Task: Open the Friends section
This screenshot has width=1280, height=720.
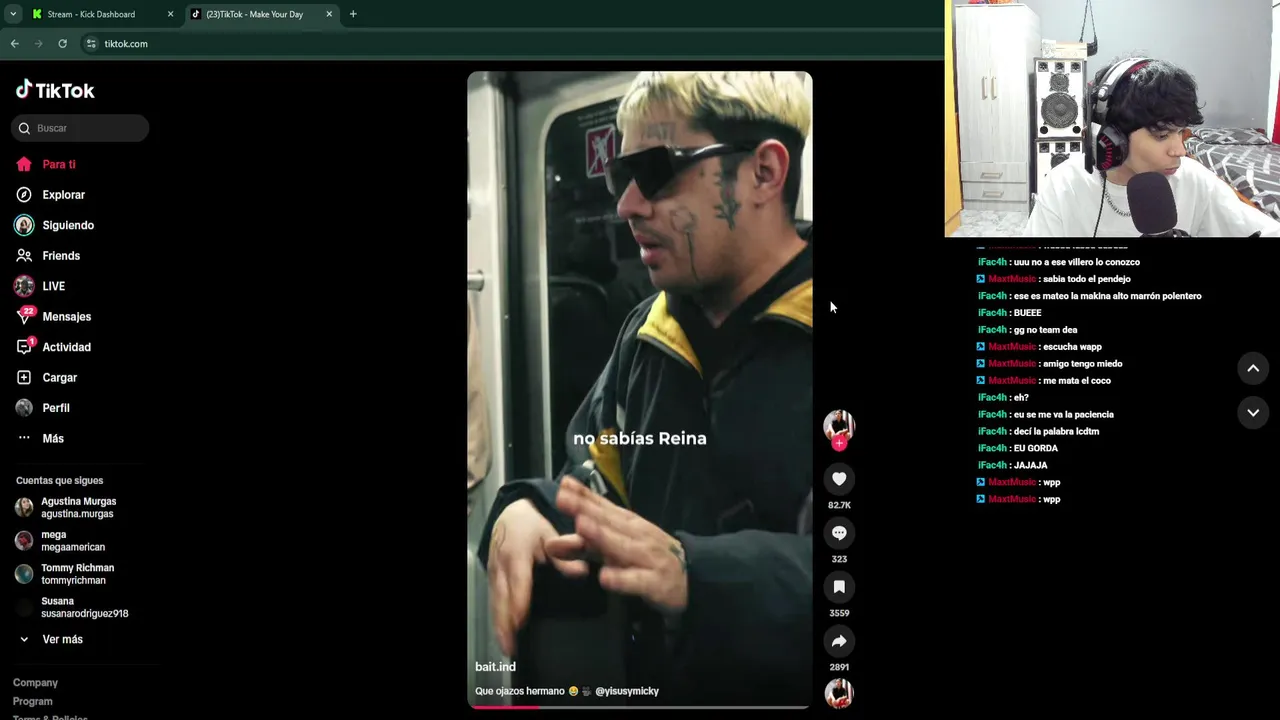Action: click(48, 256)
